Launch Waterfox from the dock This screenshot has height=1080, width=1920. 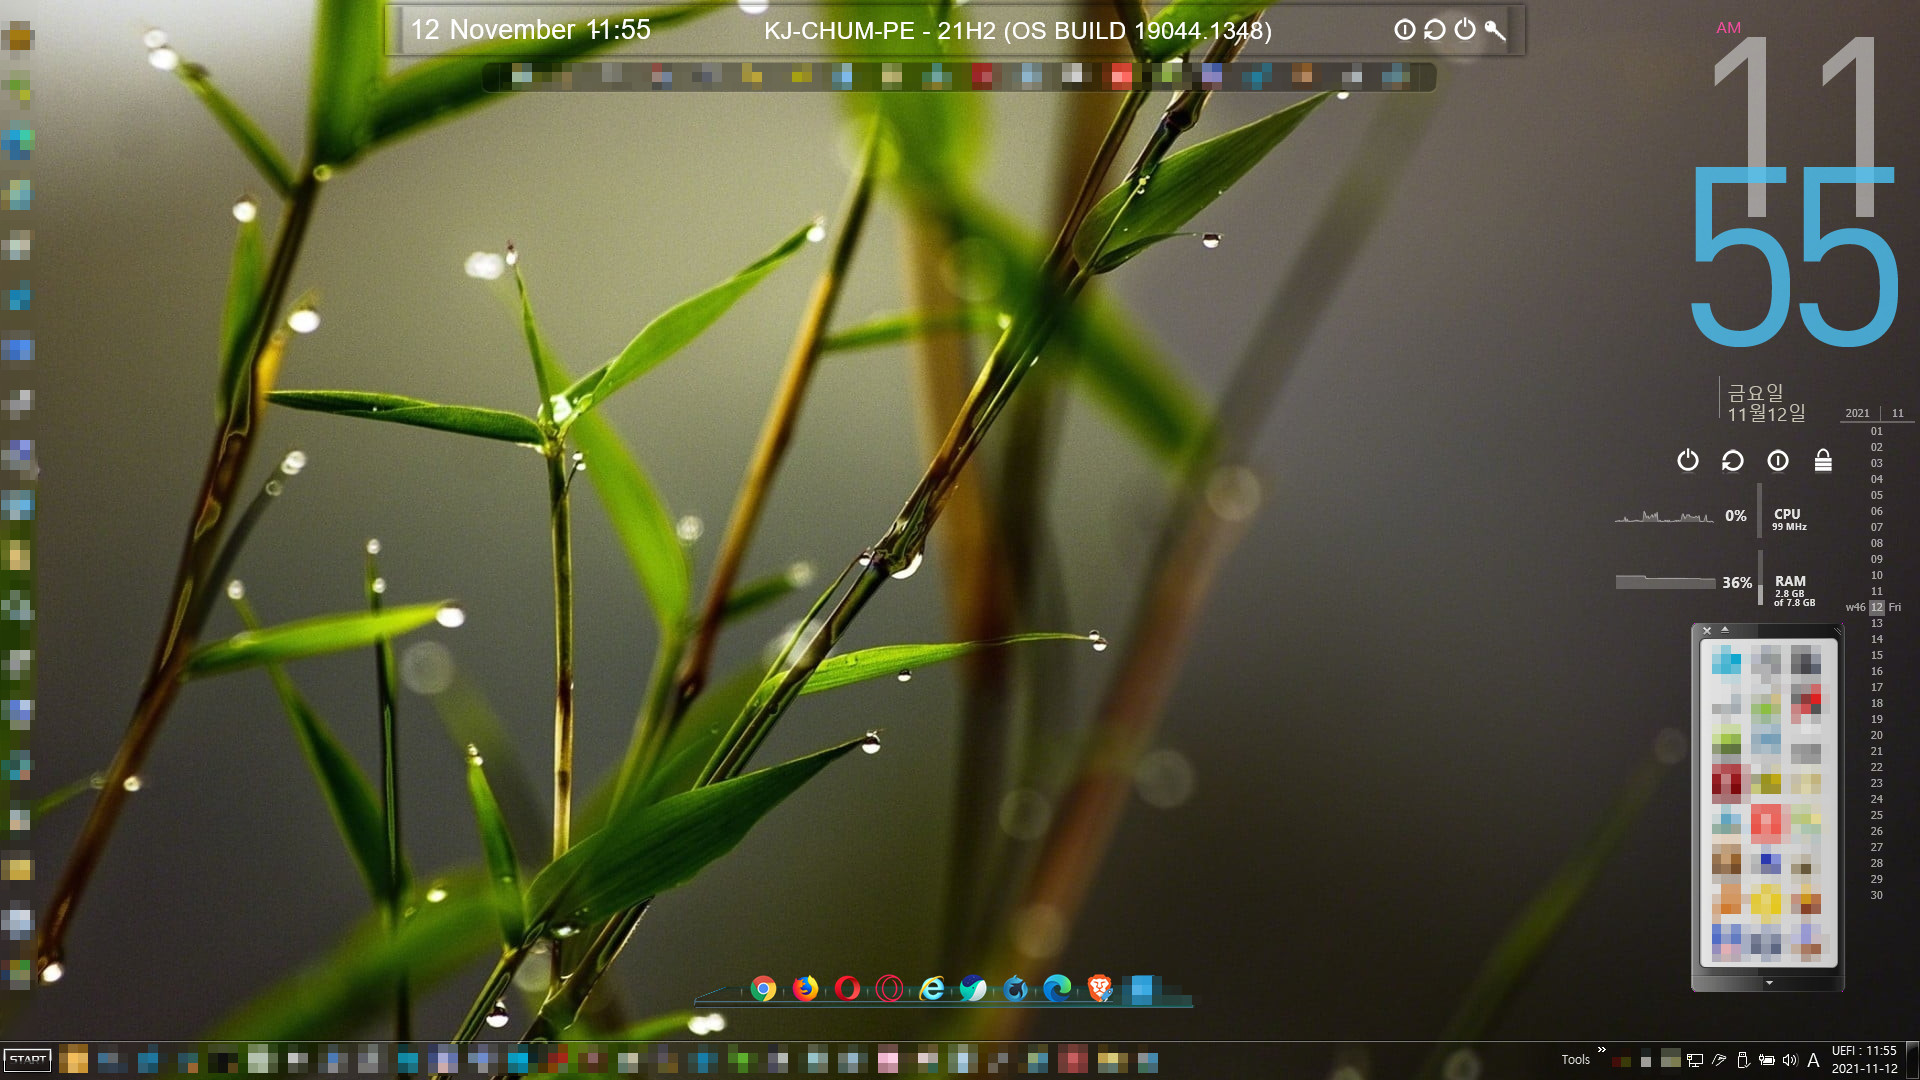1015,989
